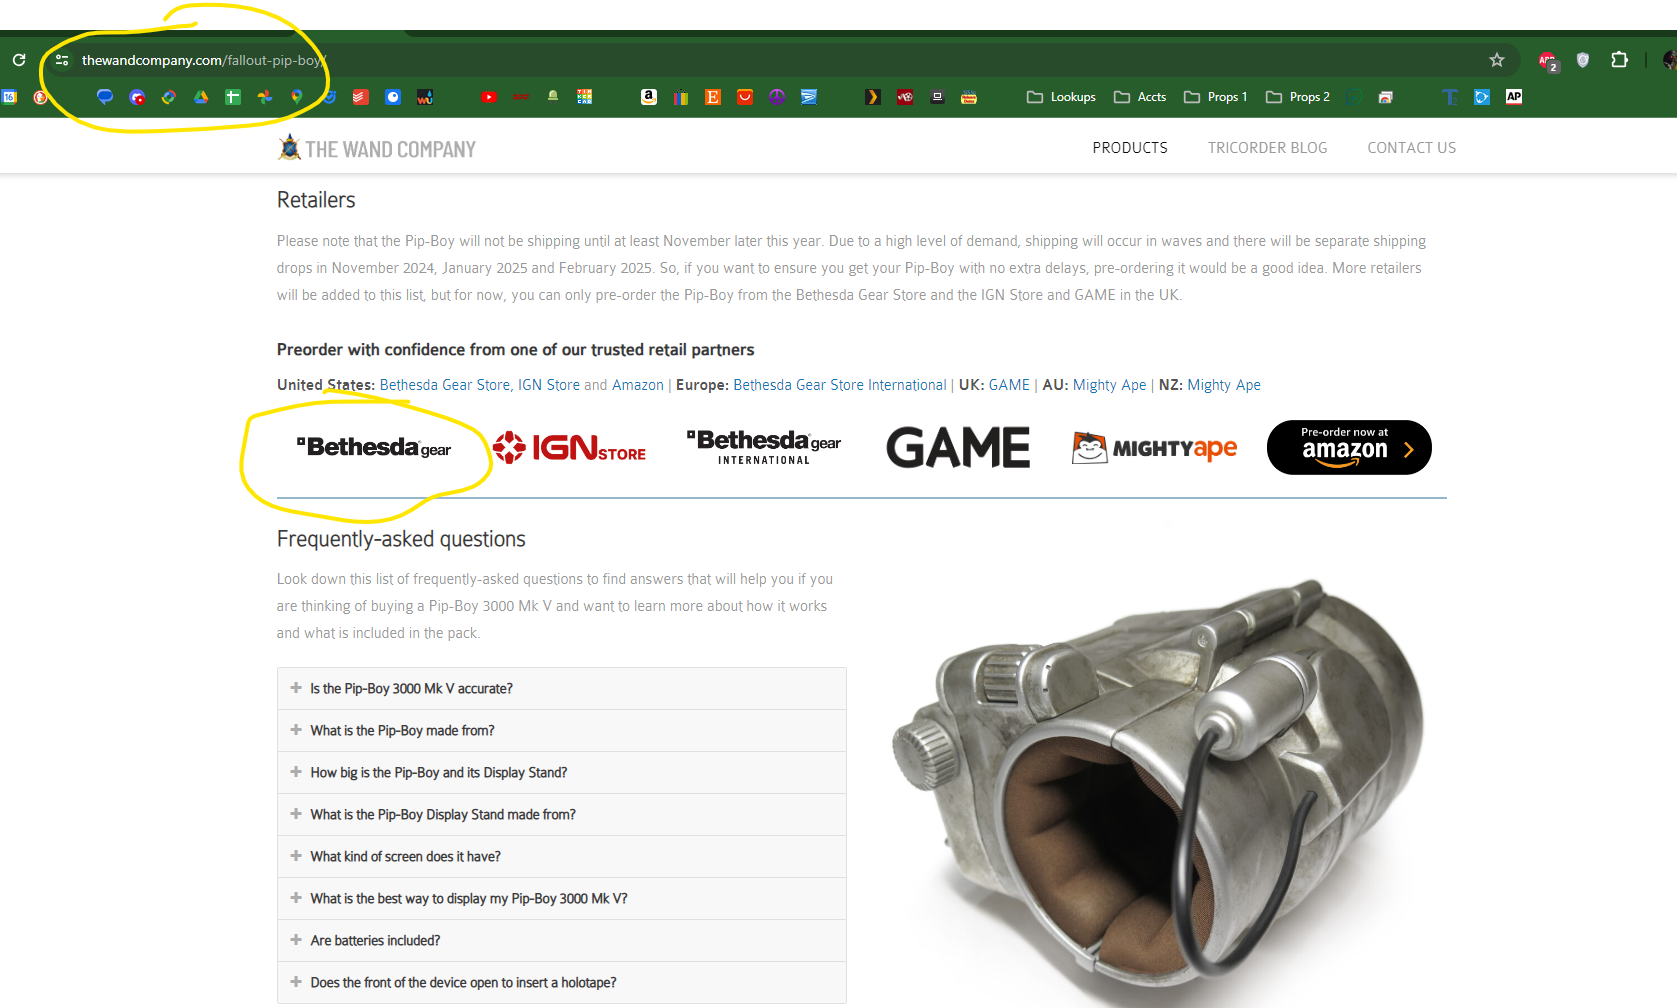This screenshot has width=1677, height=1008.
Task: Expand 'What is the best way to display' question
Action: 562,899
